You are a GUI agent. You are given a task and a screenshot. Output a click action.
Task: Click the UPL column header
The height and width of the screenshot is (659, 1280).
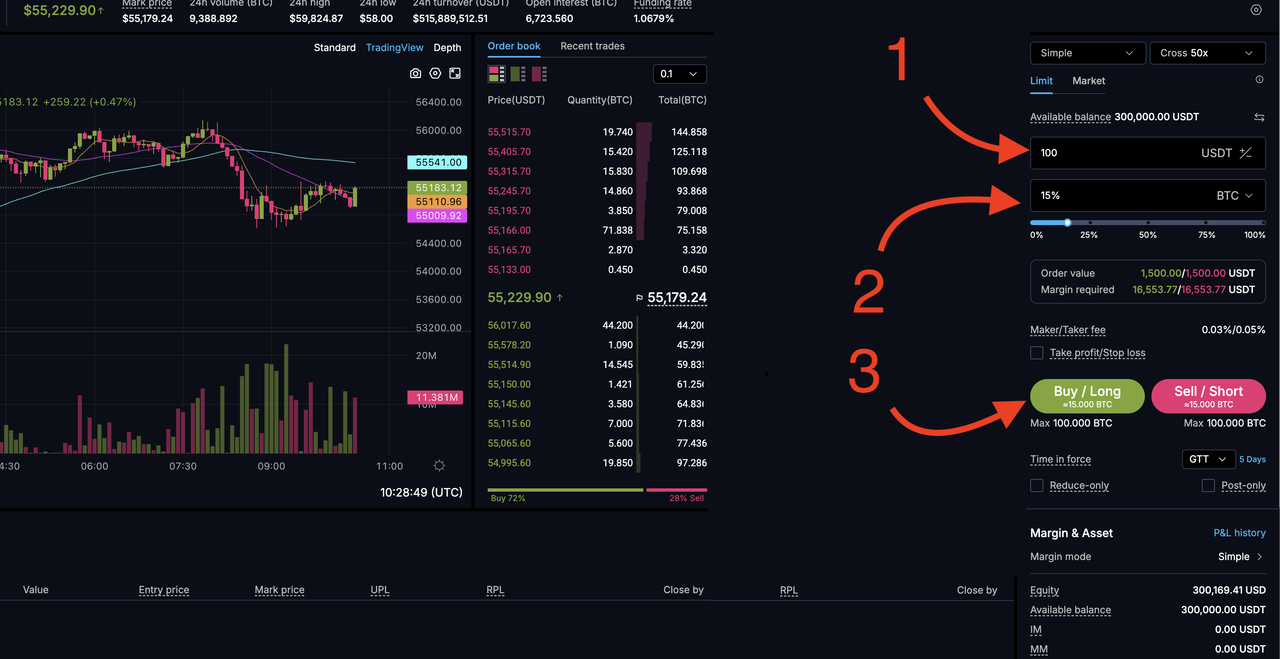[x=380, y=590]
